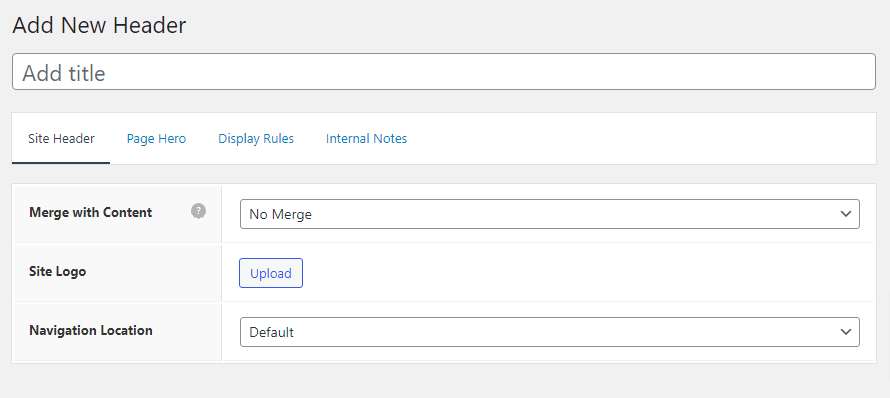
Task: Click the Merge with Content help icon
Action: 198,212
